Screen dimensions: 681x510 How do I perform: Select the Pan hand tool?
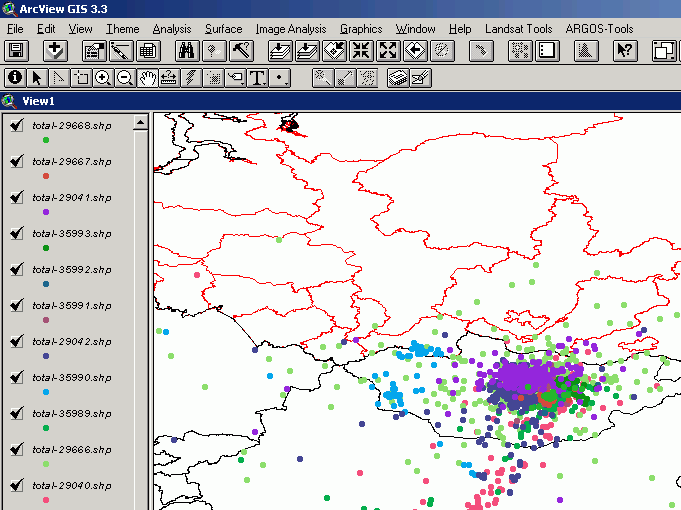tap(147, 77)
